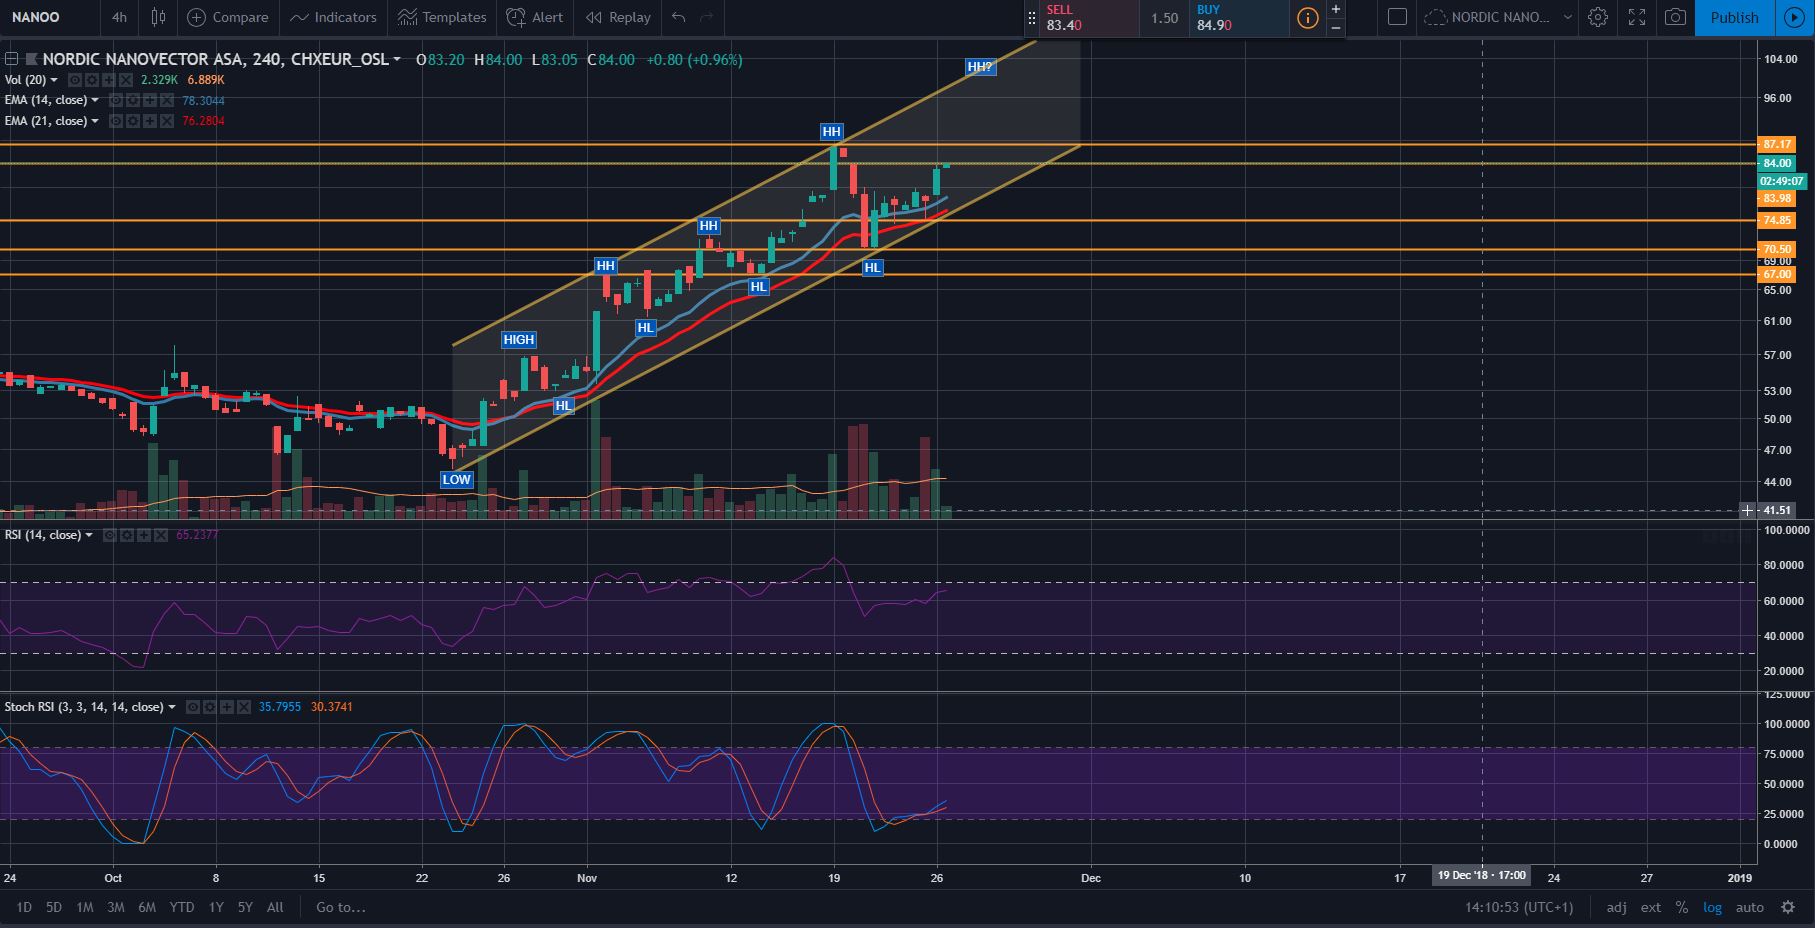
Task: Click the flag icon beside symbol name
Action: (x=33, y=59)
